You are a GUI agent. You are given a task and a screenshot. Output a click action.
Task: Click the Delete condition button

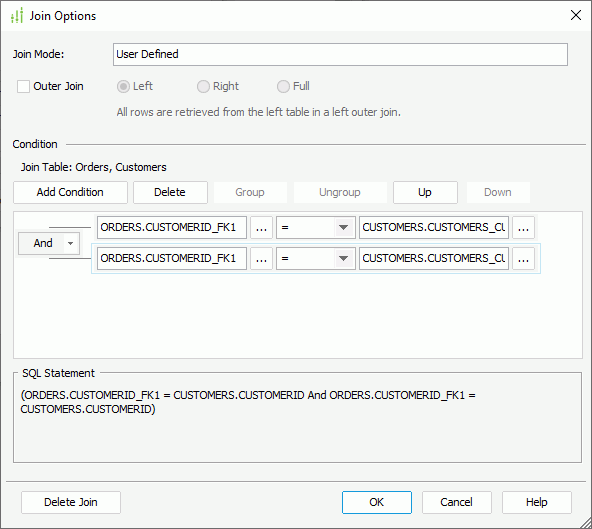(170, 192)
